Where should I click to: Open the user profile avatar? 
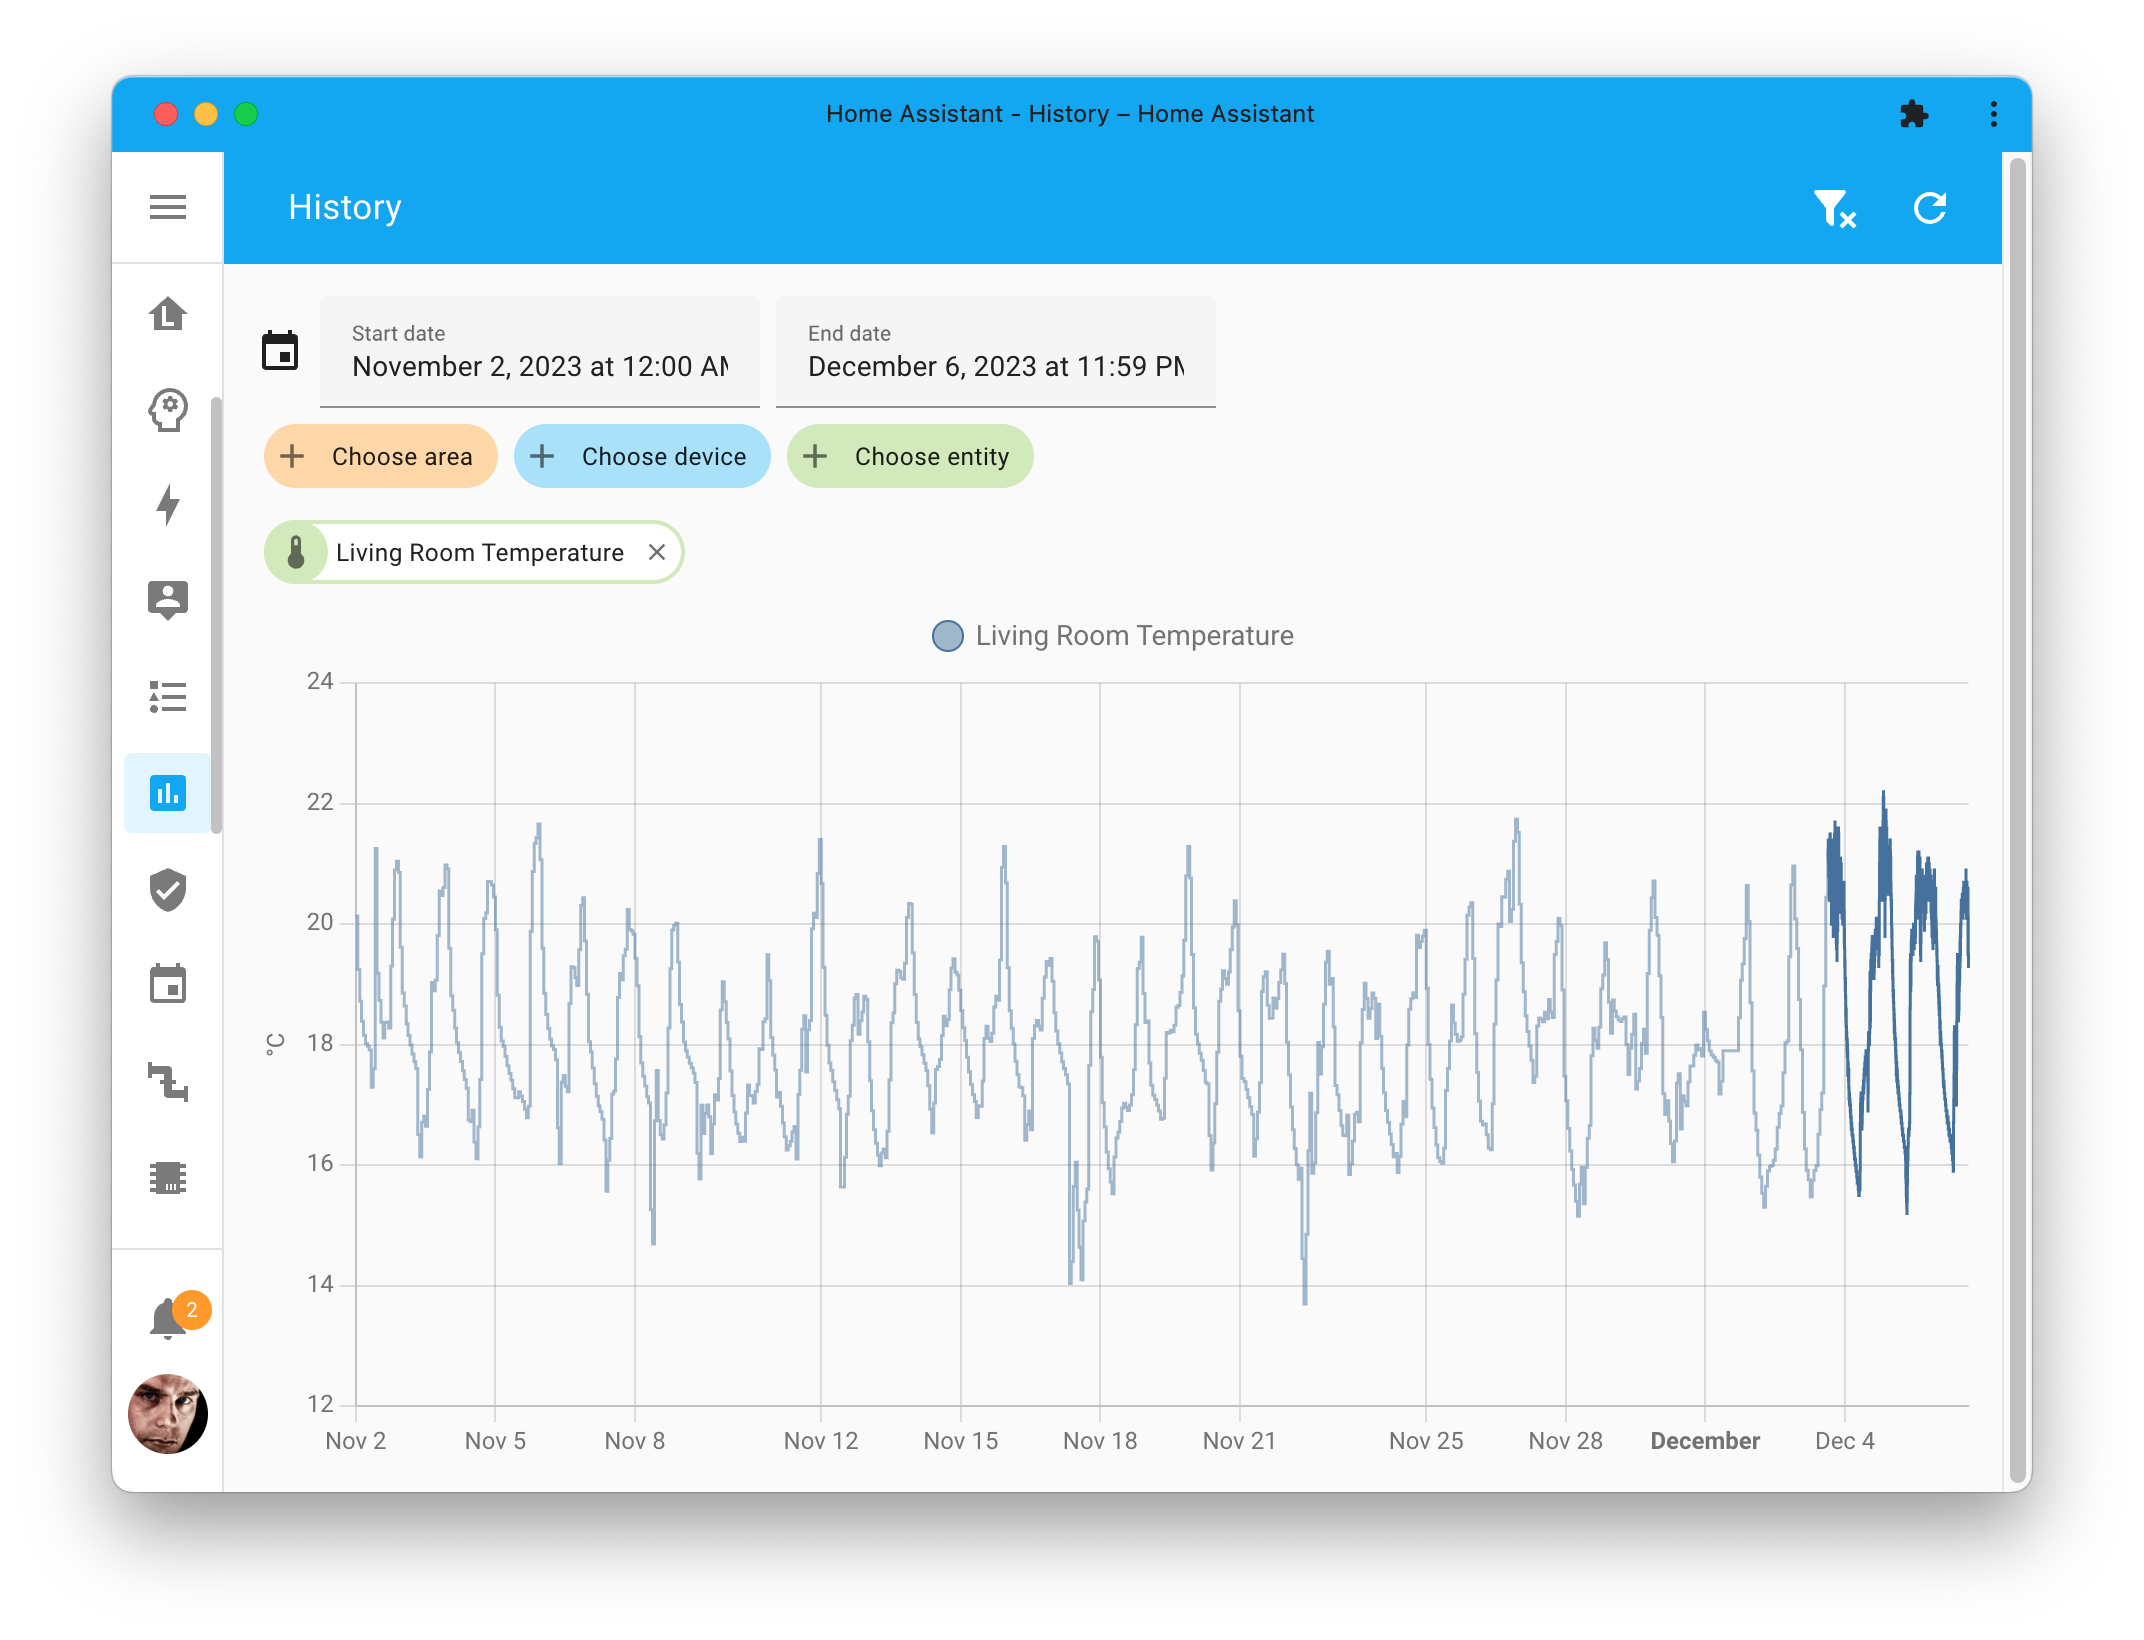(x=167, y=1413)
